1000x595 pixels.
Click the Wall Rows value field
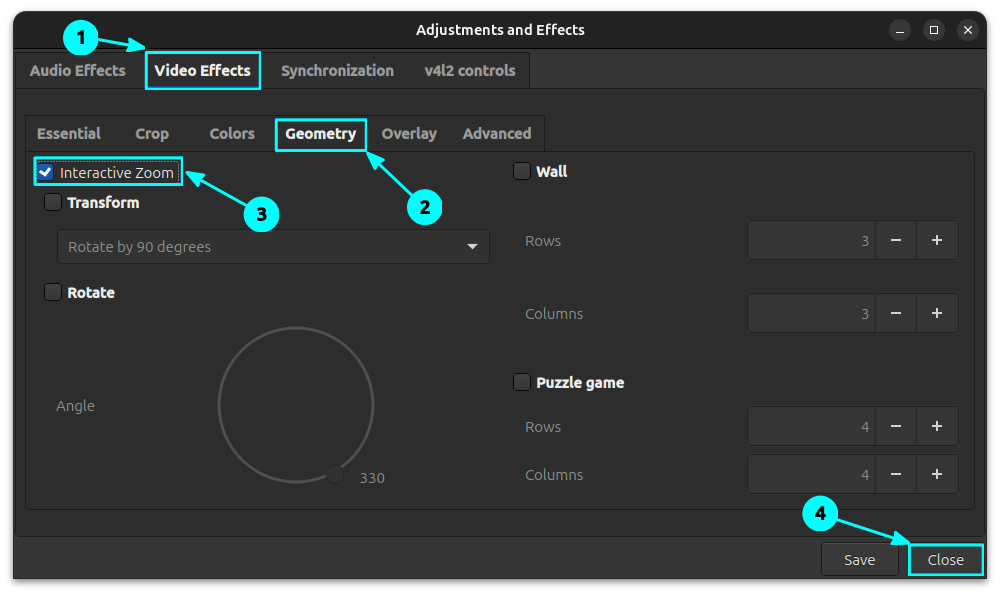point(811,240)
